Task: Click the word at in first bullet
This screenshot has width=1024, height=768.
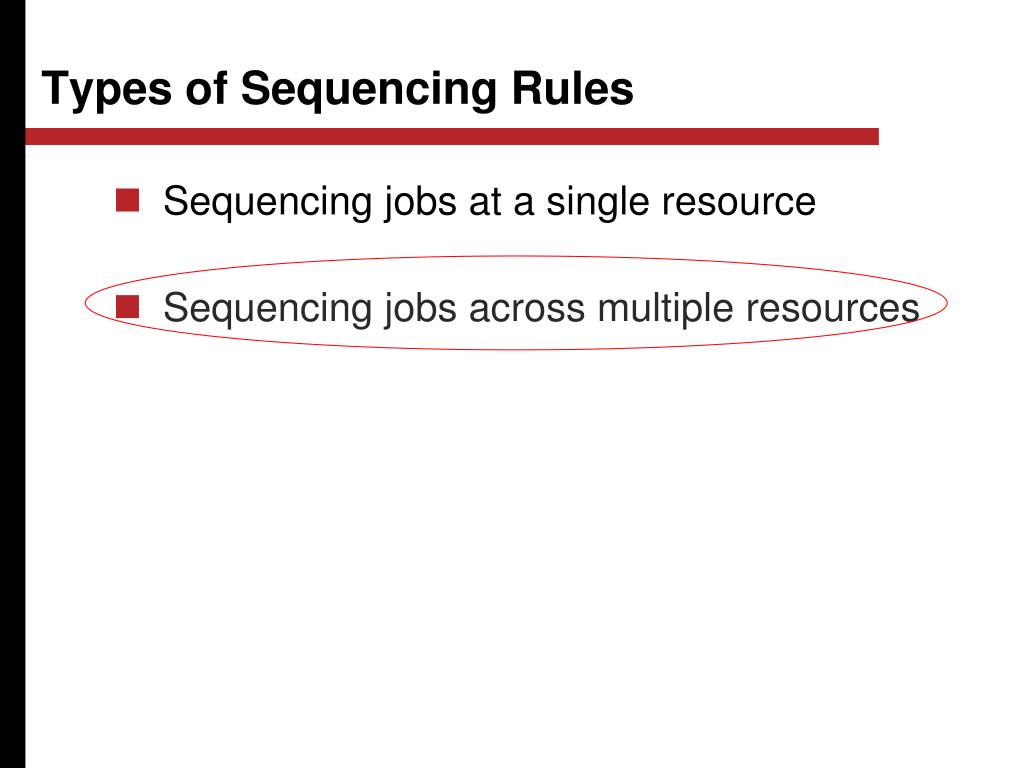Action: point(485,202)
